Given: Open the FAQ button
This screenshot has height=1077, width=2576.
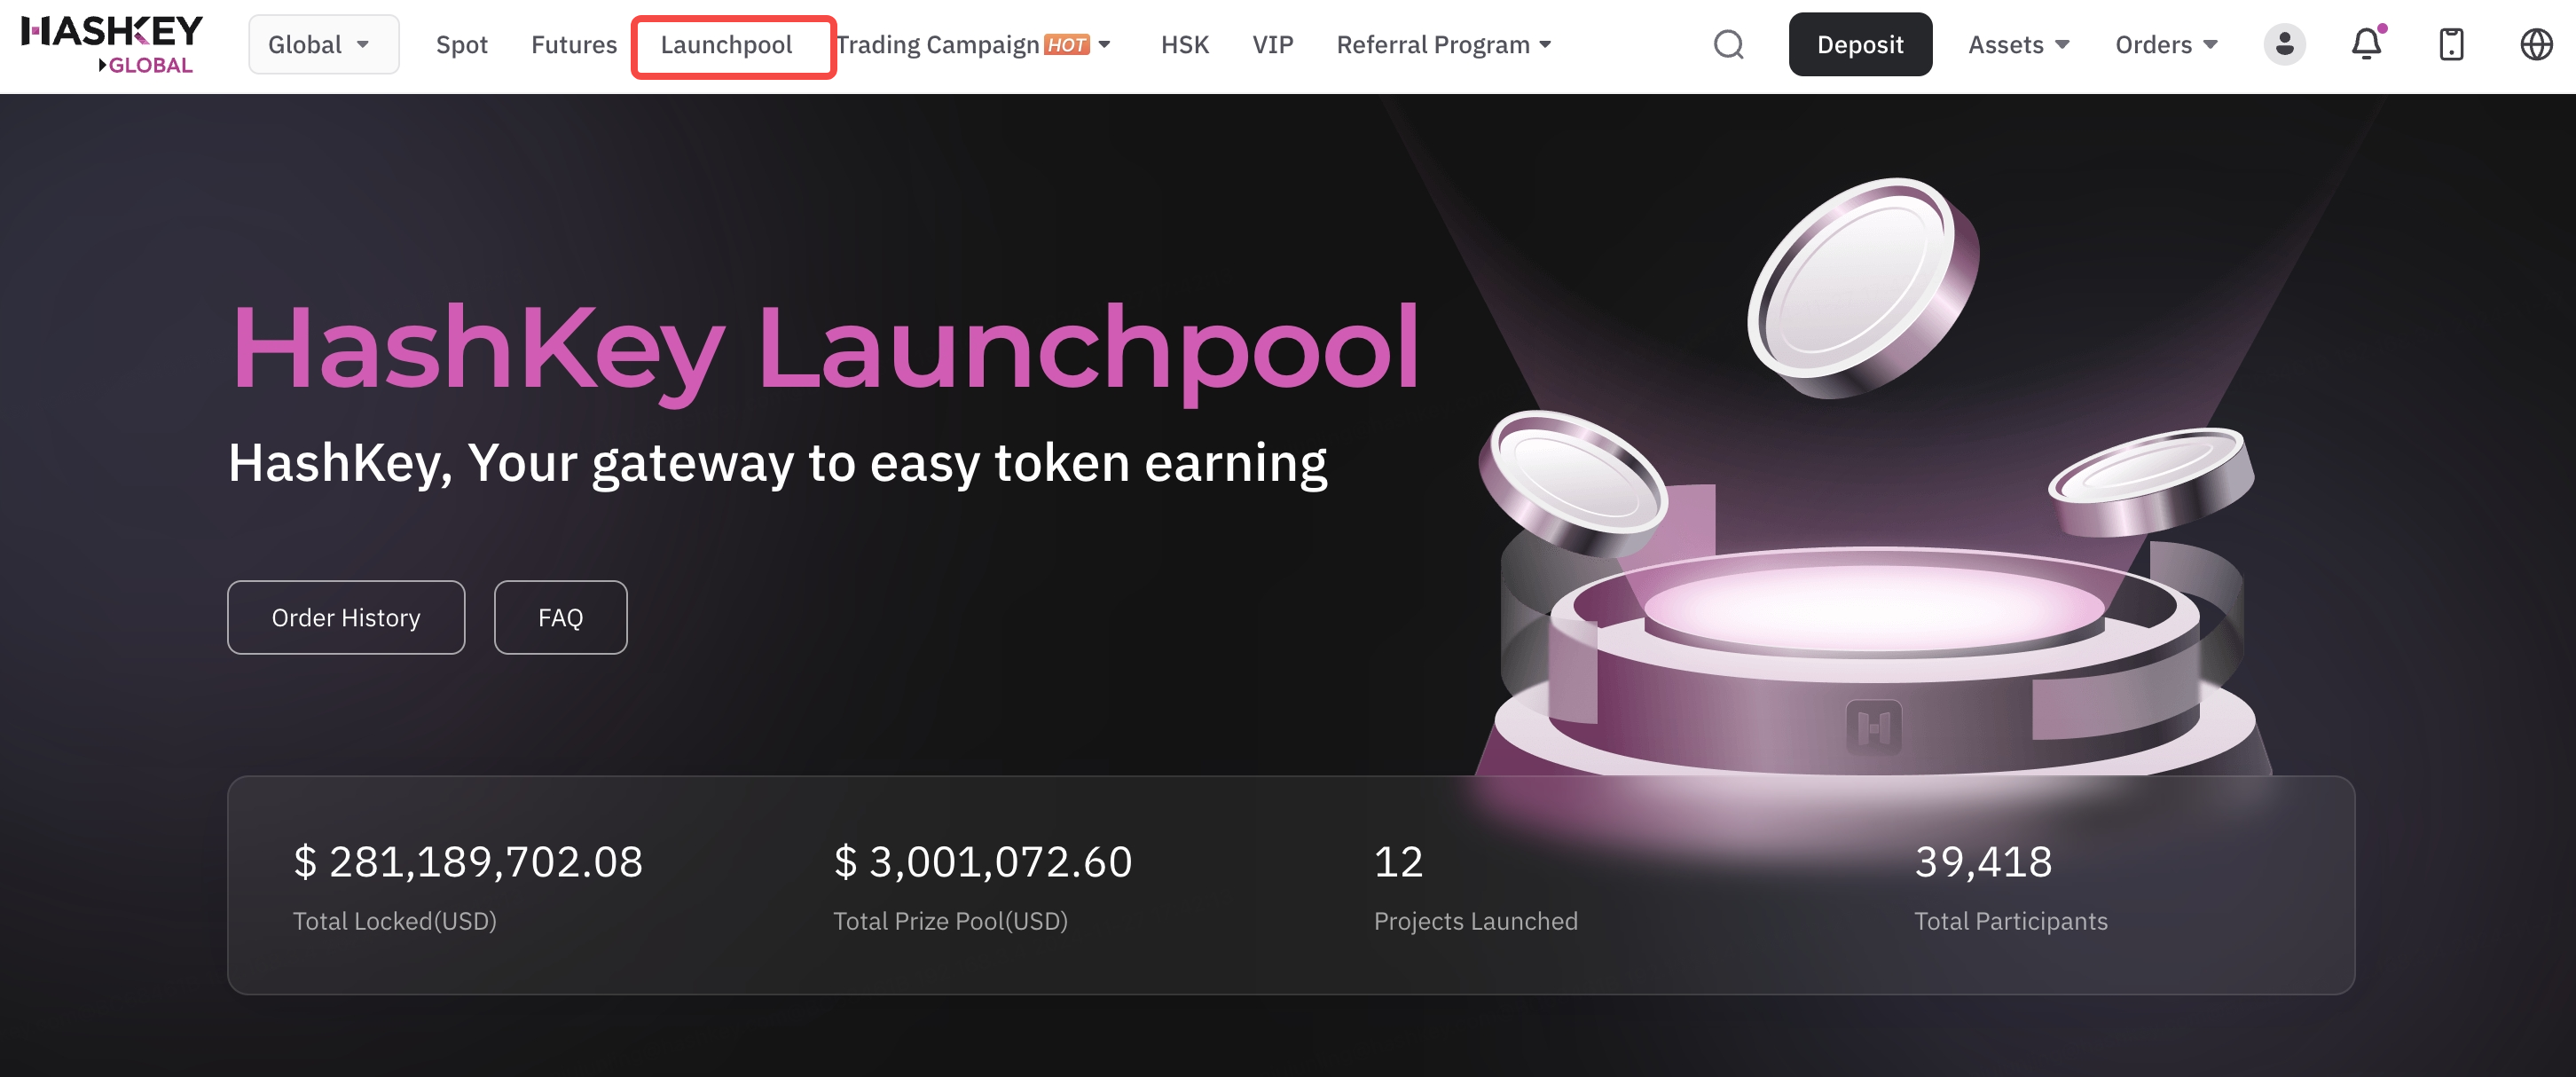Looking at the screenshot, I should [561, 618].
